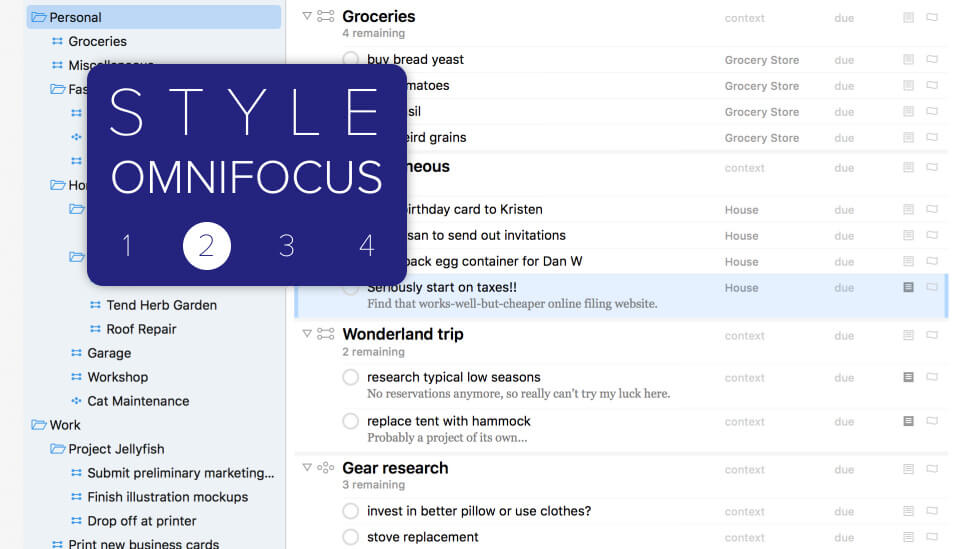Screen dimensions: 955x549
Task: Set context on Wonderland trip heading
Action: pyautogui.click(x=744, y=336)
